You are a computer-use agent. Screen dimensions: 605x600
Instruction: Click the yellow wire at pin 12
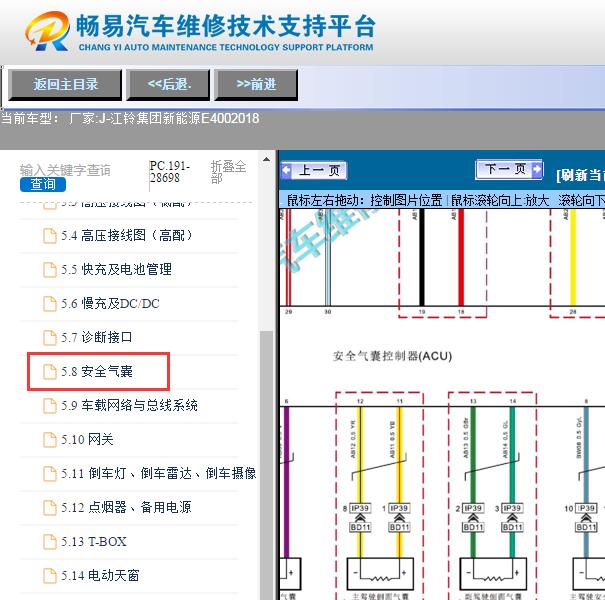(360, 455)
